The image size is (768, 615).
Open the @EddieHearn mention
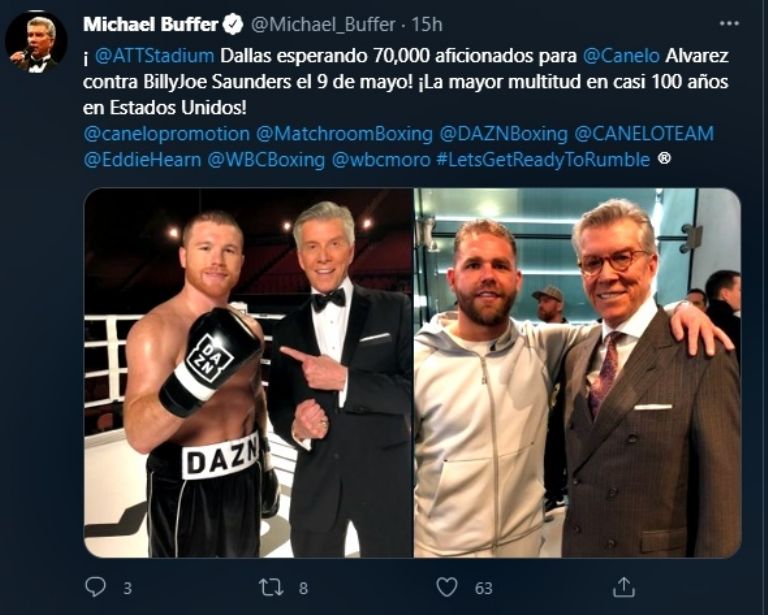[142, 160]
